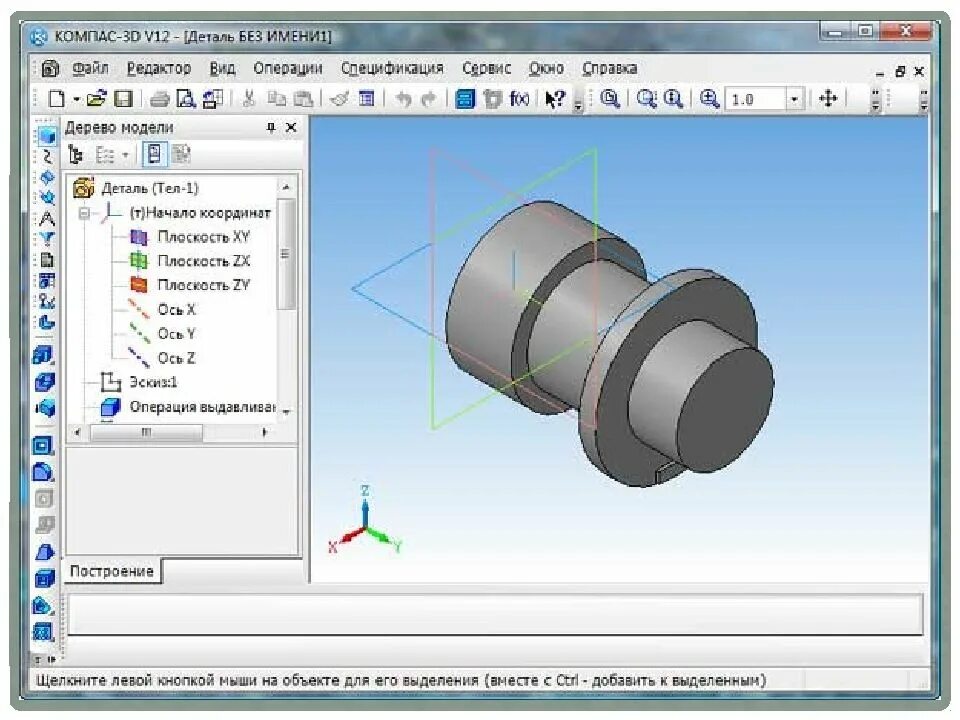Open the Редактор menu
This screenshot has height=720, width=960.
[159, 68]
